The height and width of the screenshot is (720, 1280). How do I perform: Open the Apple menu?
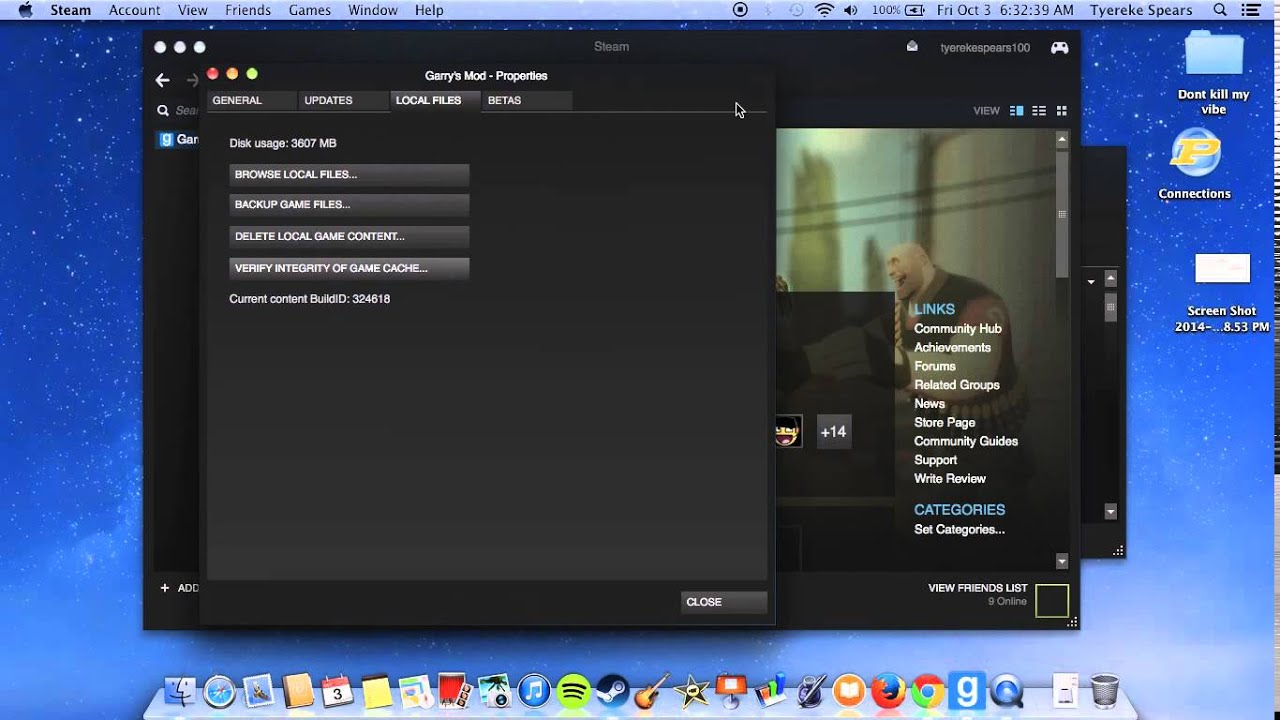coord(25,10)
